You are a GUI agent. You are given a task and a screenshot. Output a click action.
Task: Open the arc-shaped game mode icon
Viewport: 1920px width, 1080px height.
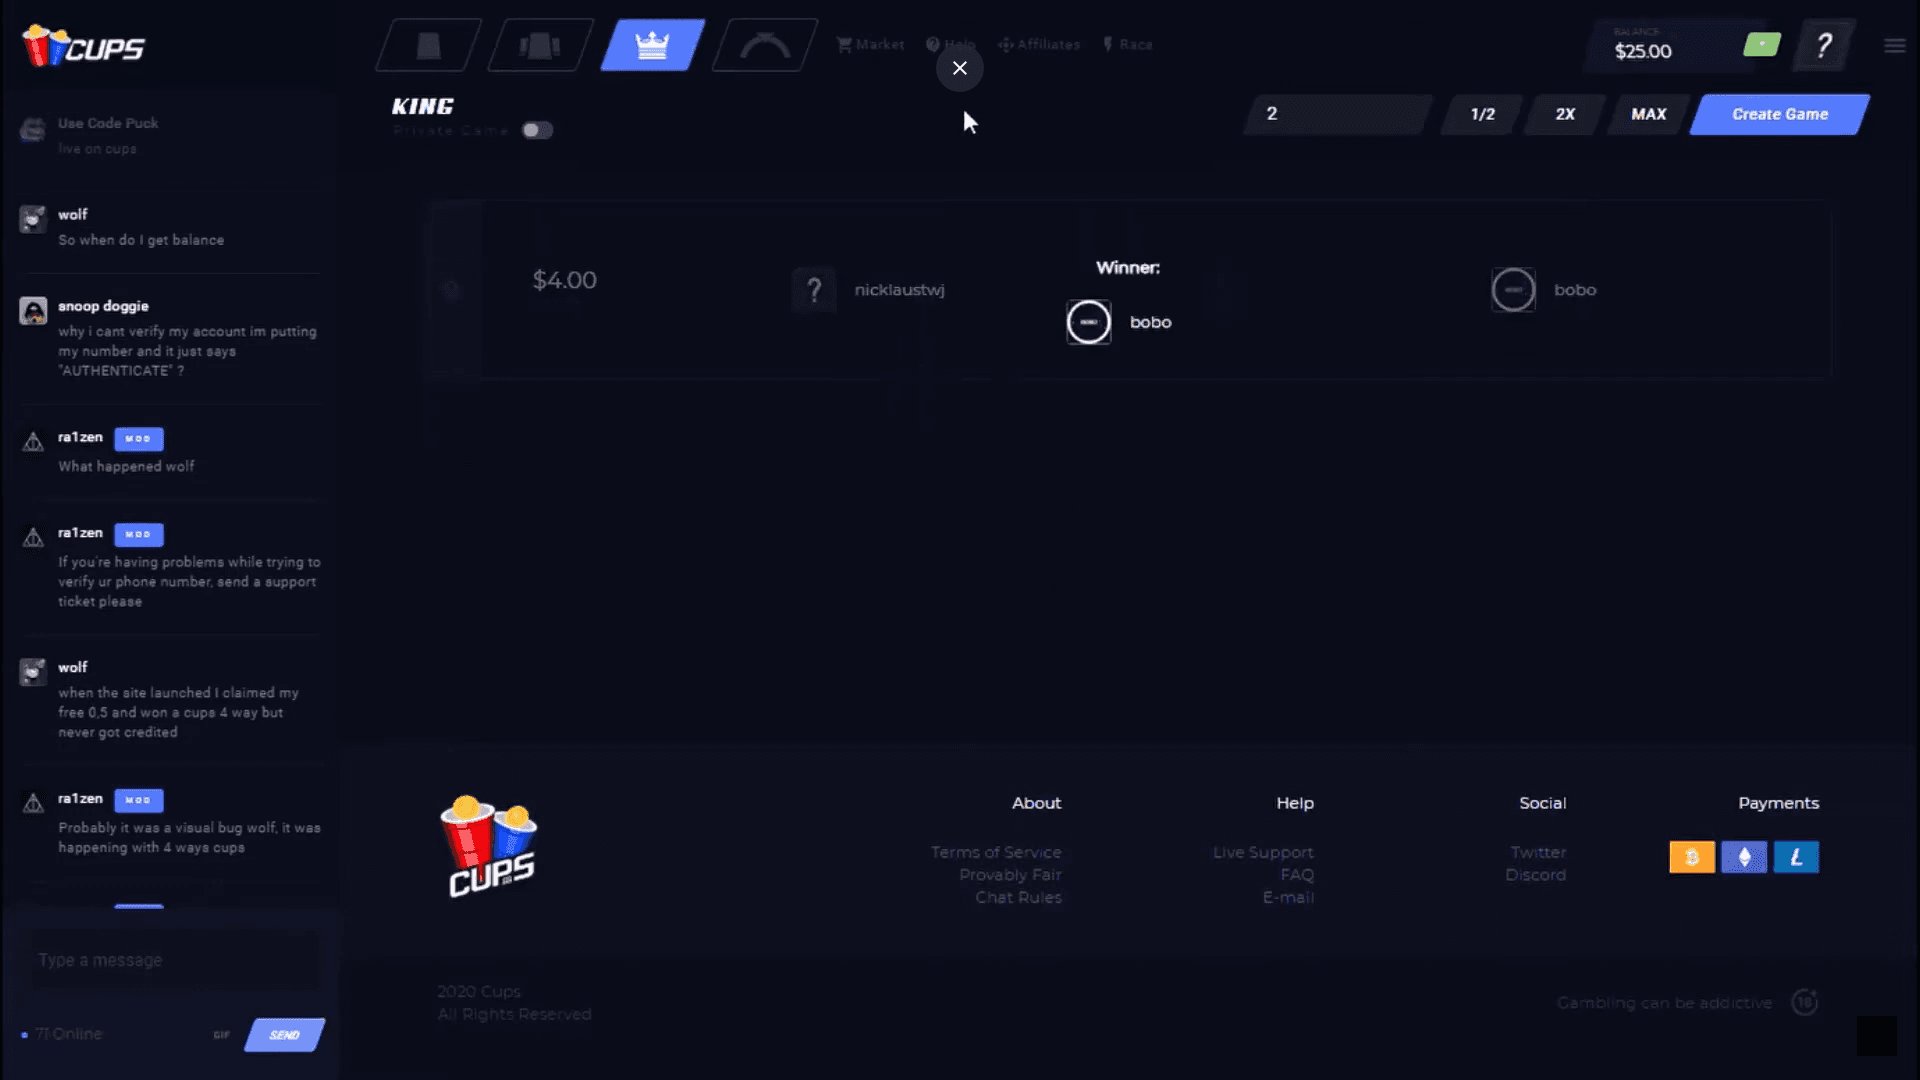coord(764,46)
